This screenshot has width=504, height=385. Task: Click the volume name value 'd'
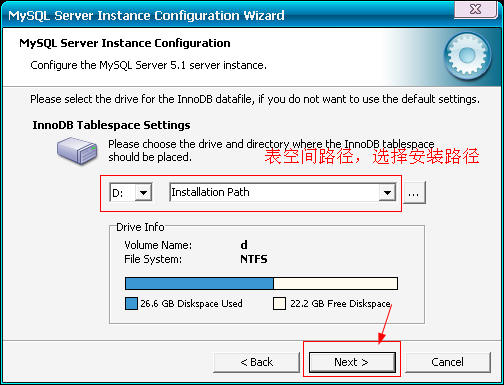tap(244, 245)
